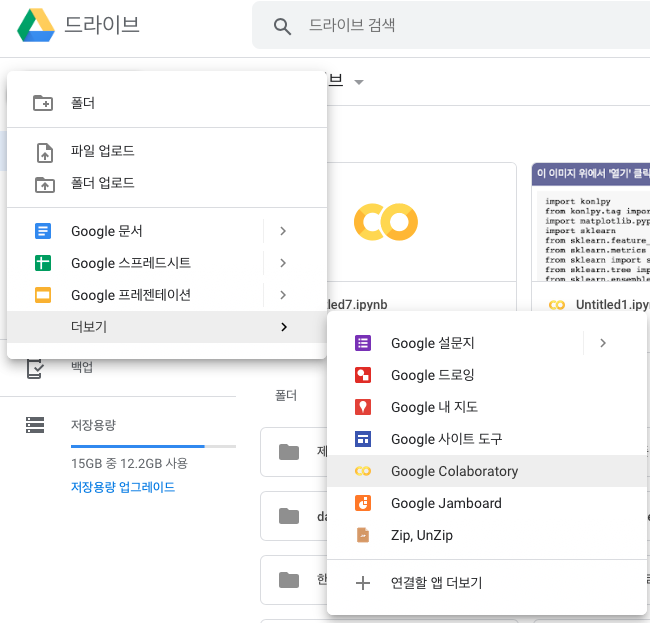Click the new folder icon in menu
The width and height of the screenshot is (650, 623).
43,103
